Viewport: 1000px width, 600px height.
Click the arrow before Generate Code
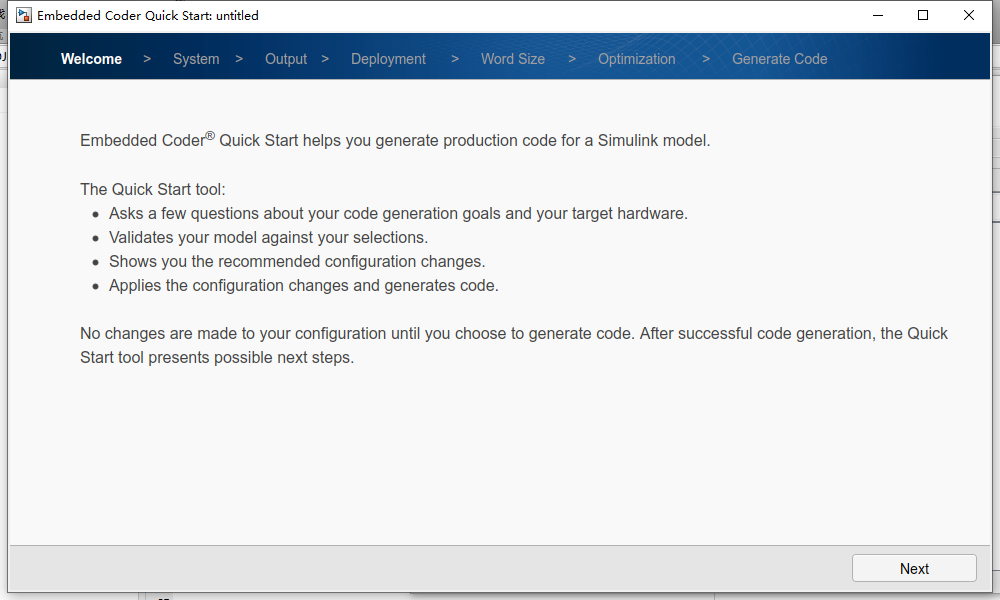pyautogui.click(x=706, y=59)
